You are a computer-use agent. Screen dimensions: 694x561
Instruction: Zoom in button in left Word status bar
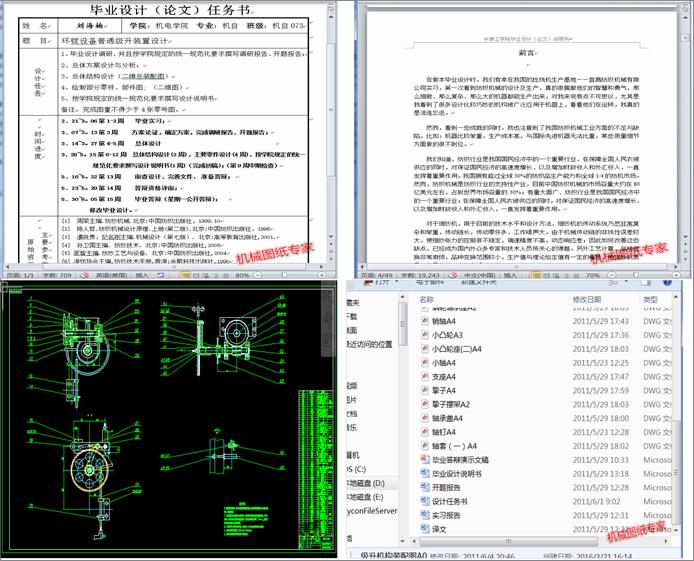click(322, 275)
